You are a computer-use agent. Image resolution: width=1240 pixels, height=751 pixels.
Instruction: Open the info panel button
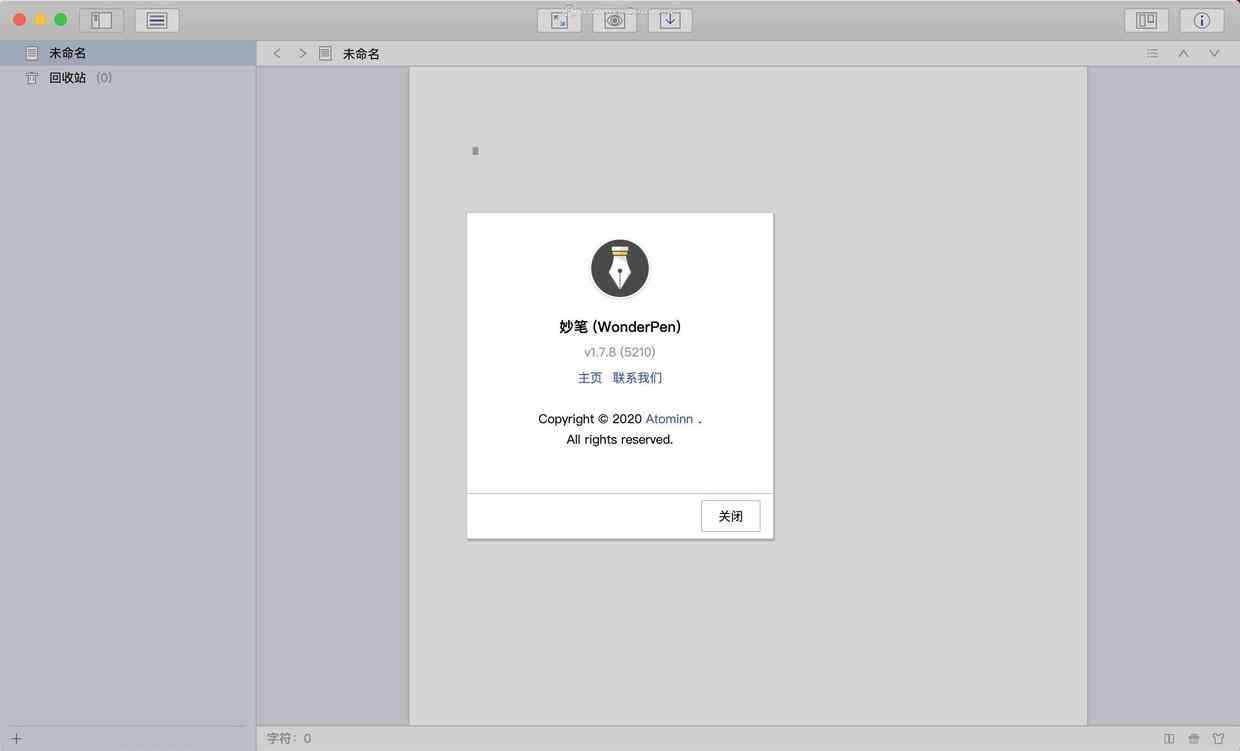tap(1202, 20)
